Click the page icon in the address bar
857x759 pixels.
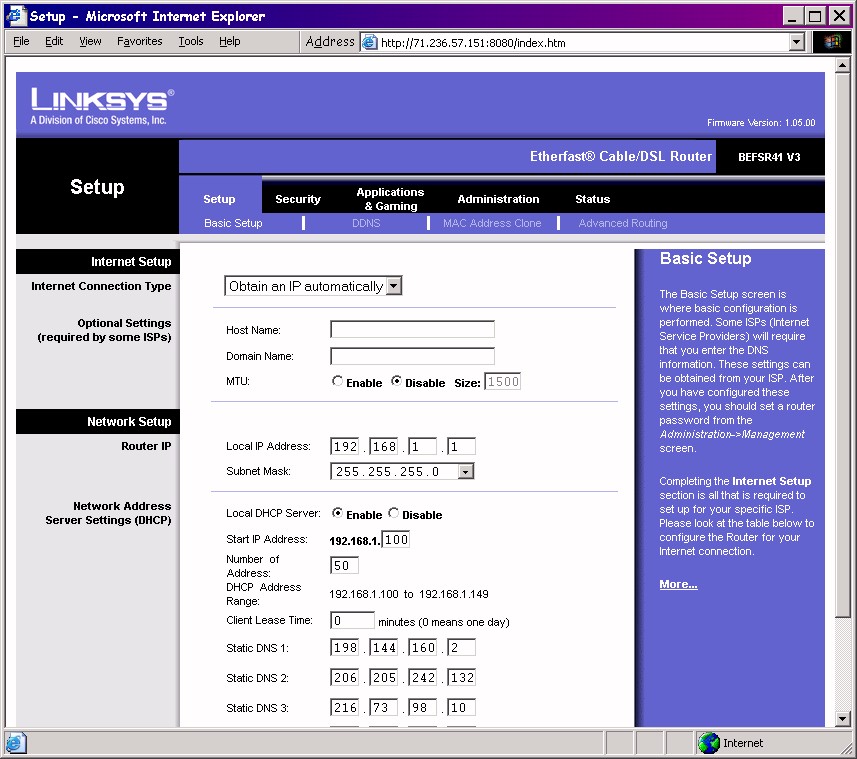pyautogui.click(x=370, y=42)
